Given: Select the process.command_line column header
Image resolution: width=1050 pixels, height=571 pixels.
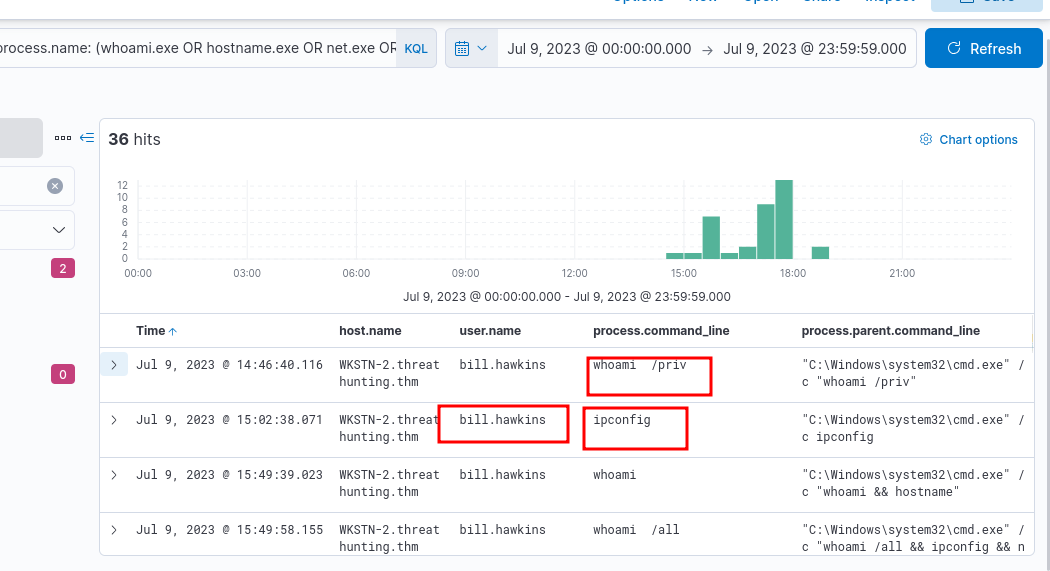Looking at the screenshot, I should [661, 331].
